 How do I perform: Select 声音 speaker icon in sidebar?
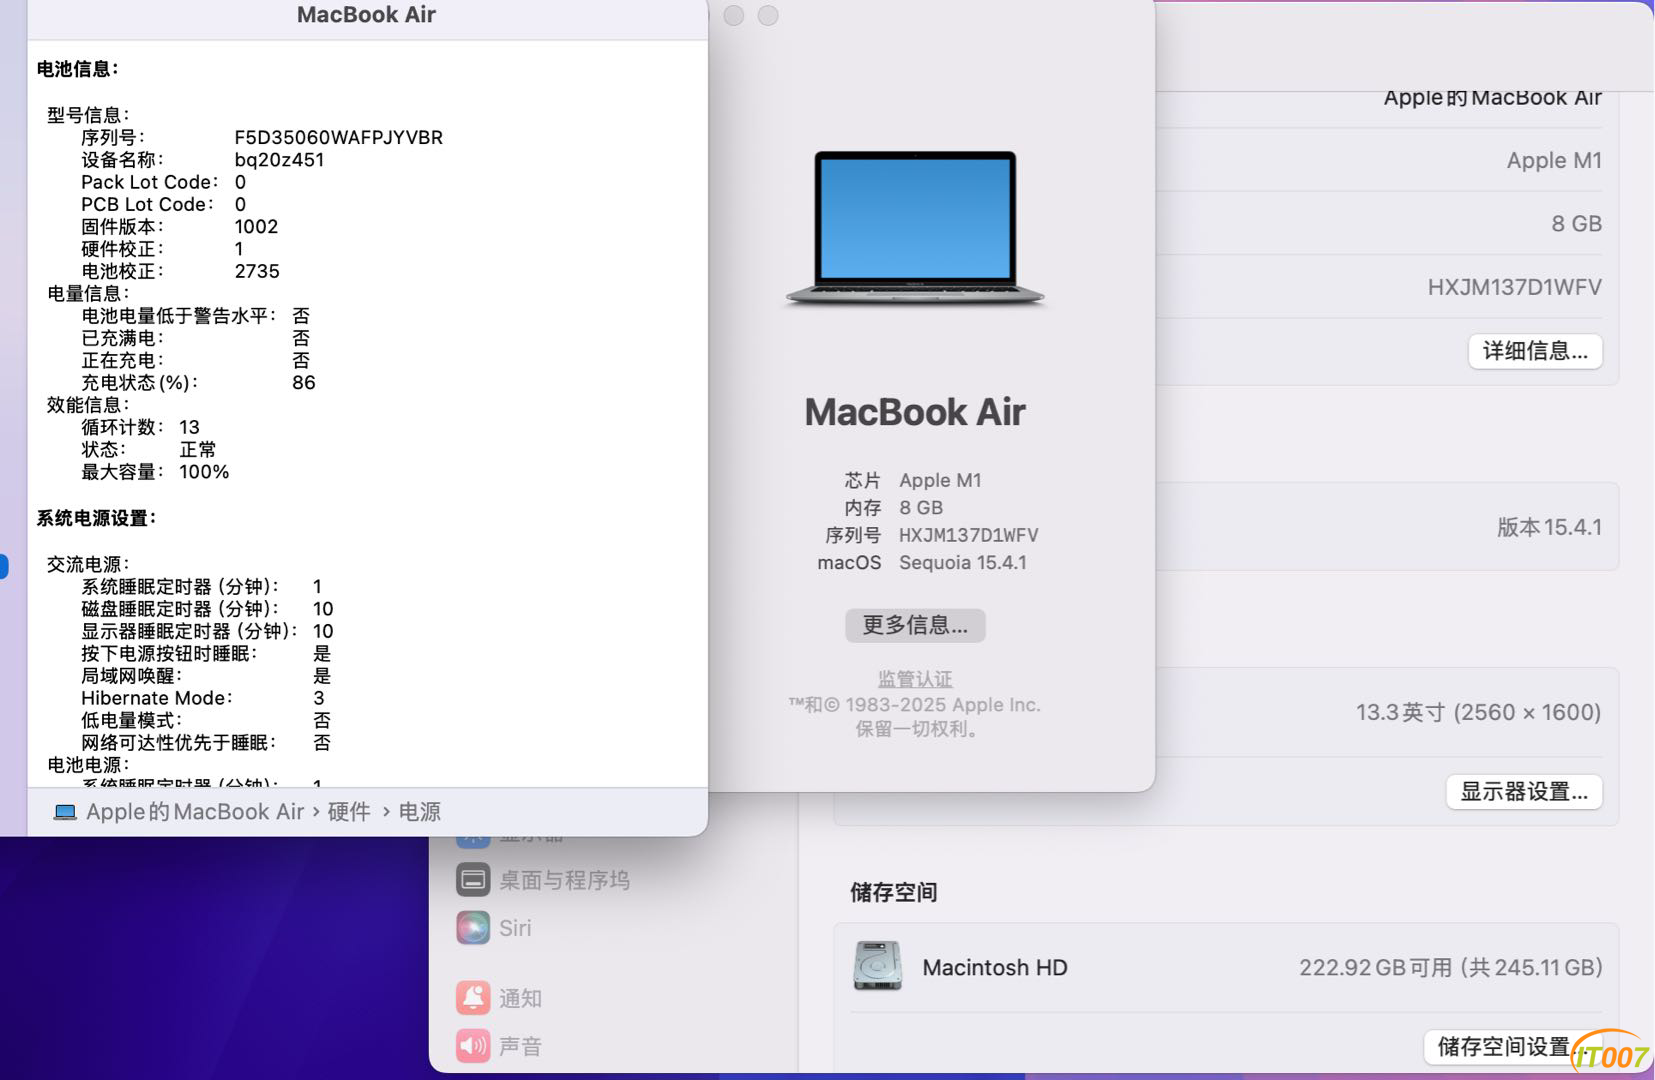point(473,1046)
